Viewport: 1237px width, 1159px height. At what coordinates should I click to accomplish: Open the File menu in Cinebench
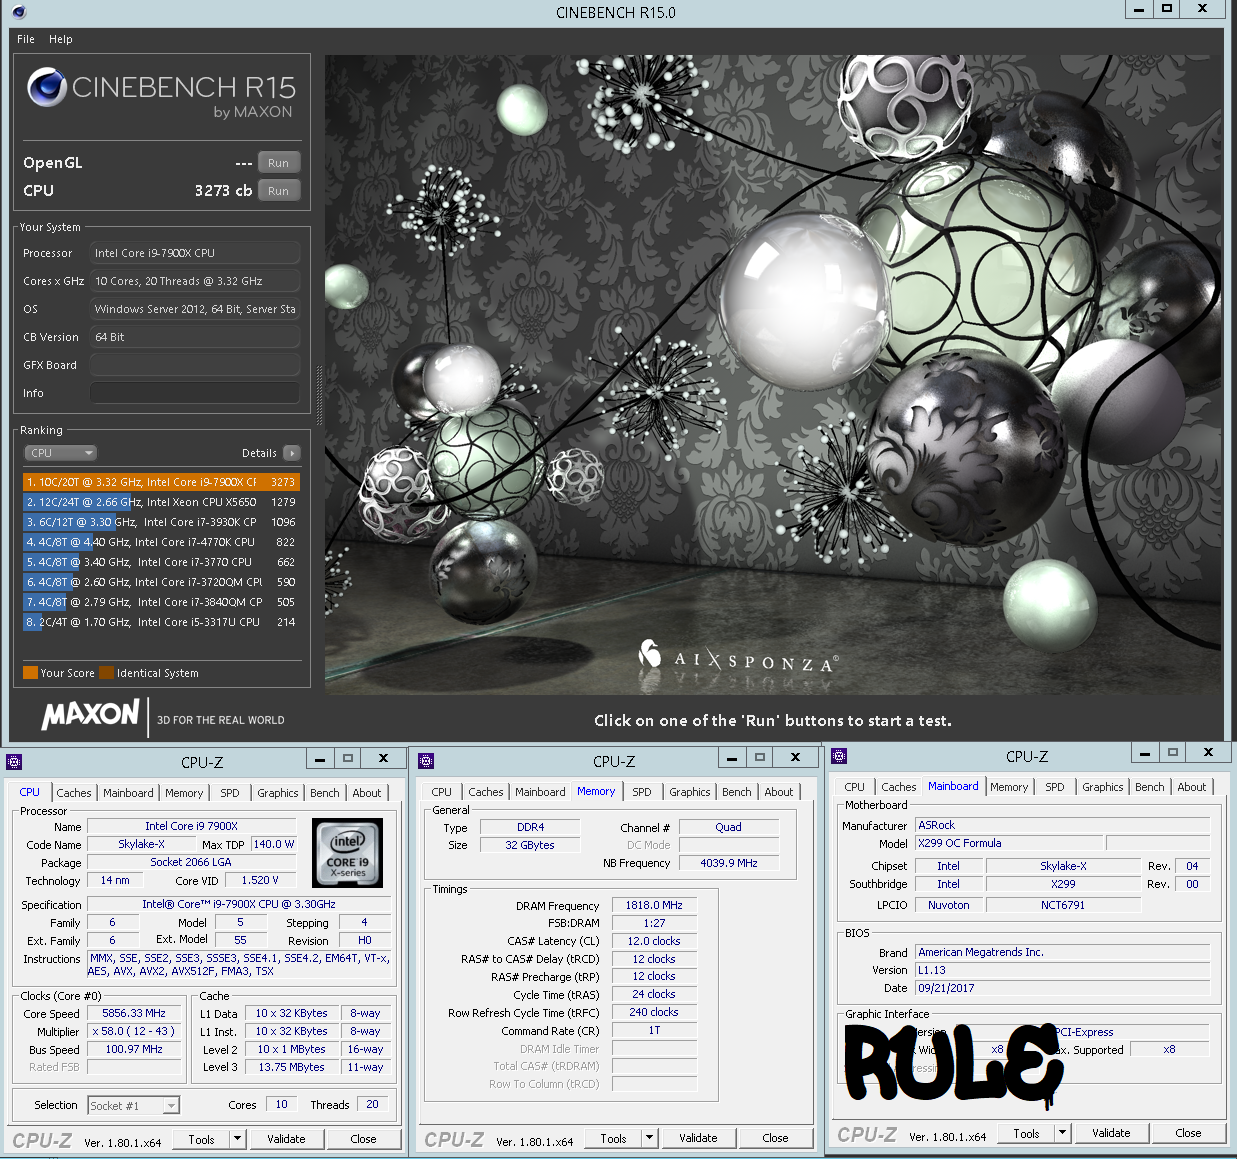tap(26, 39)
